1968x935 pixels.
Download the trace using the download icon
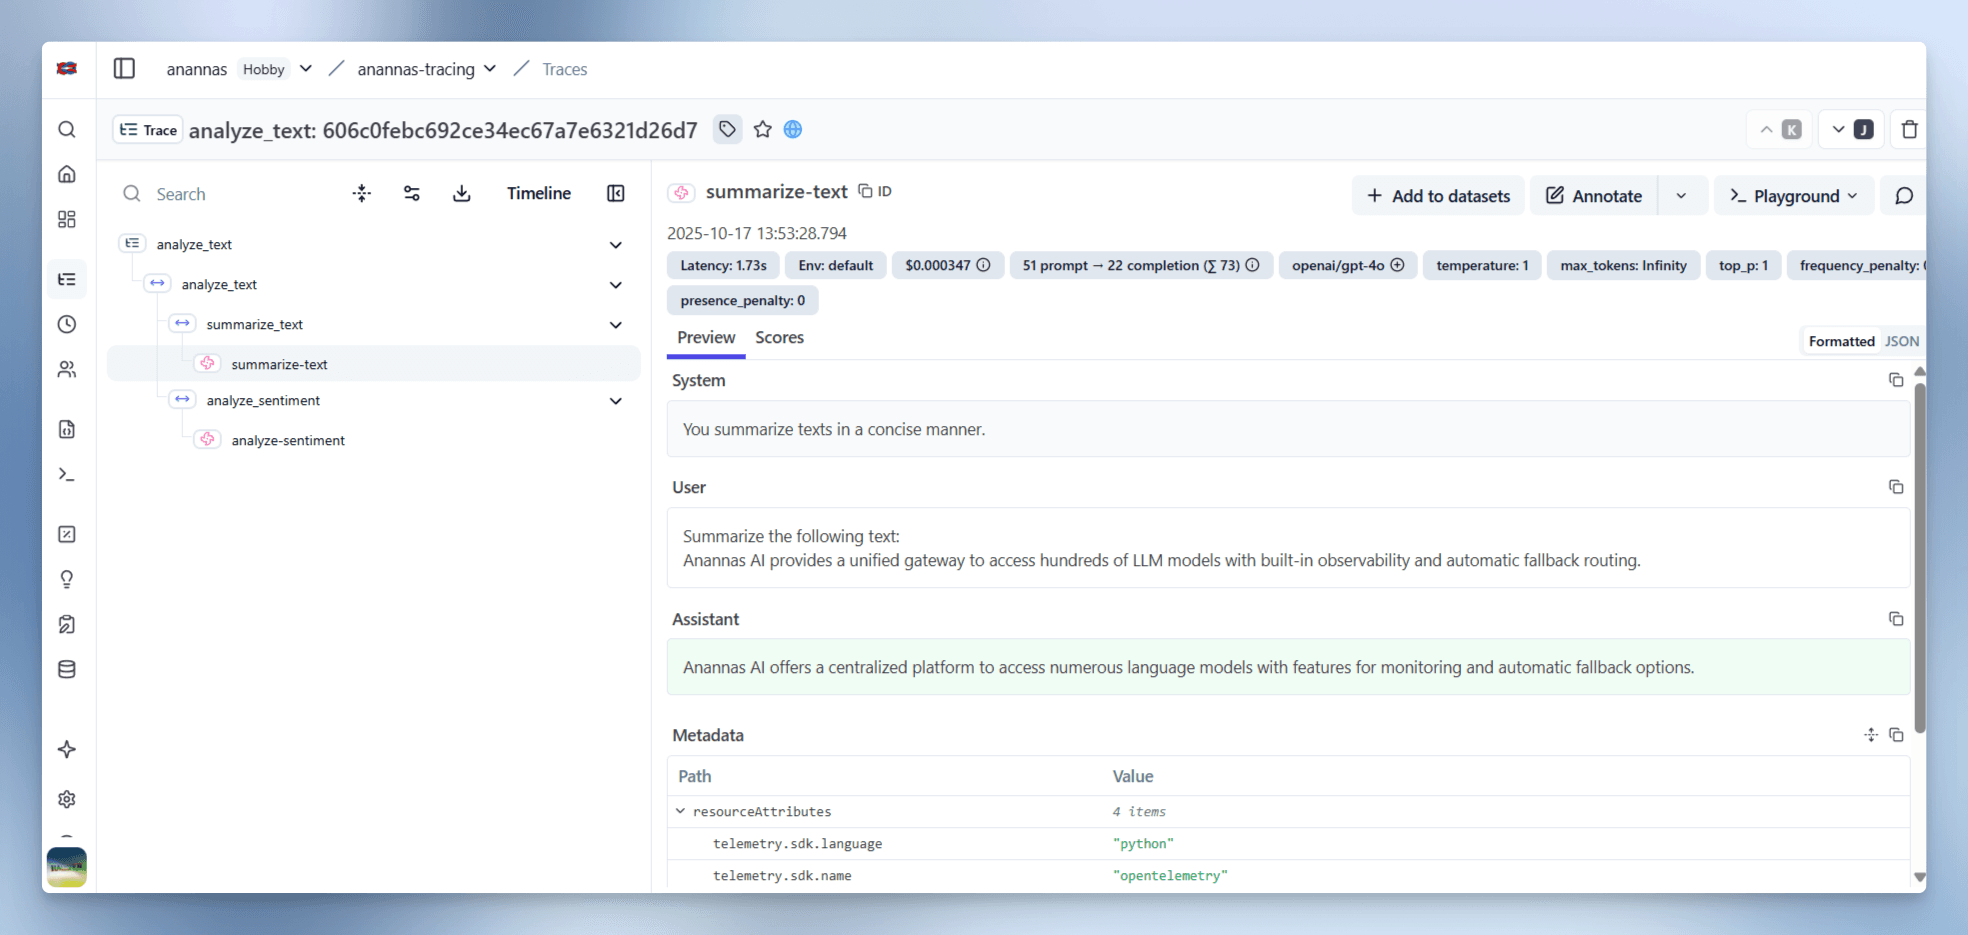[x=461, y=193]
